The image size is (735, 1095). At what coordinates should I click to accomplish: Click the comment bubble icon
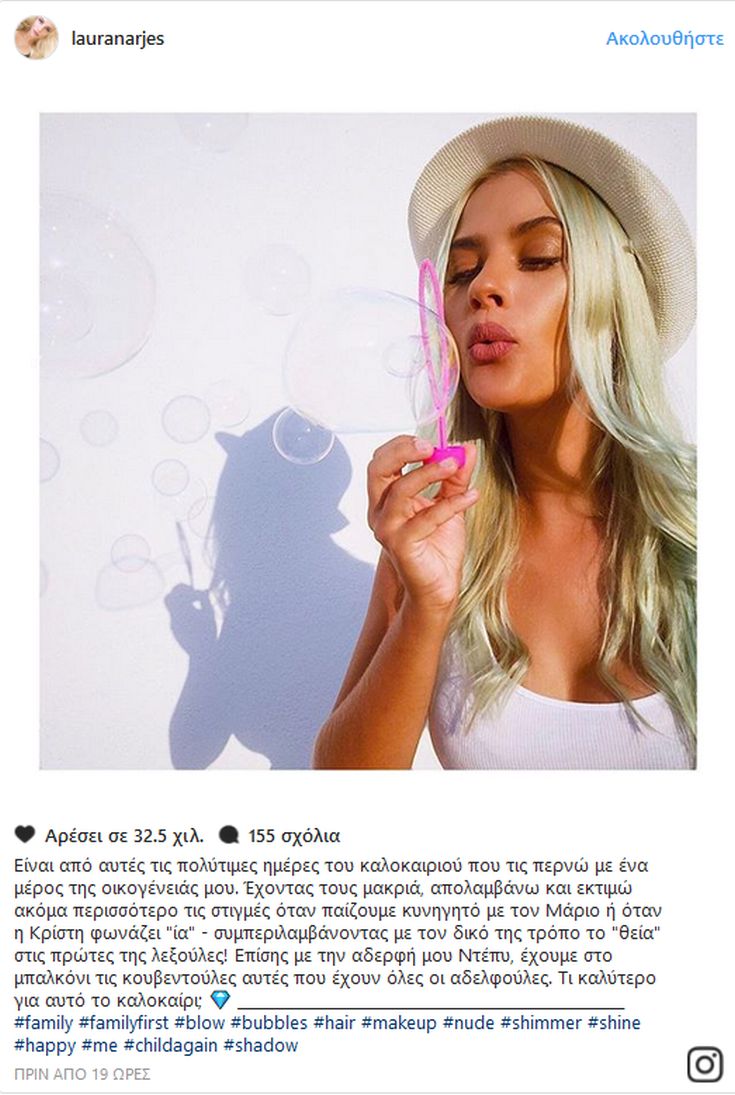(229, 835)
